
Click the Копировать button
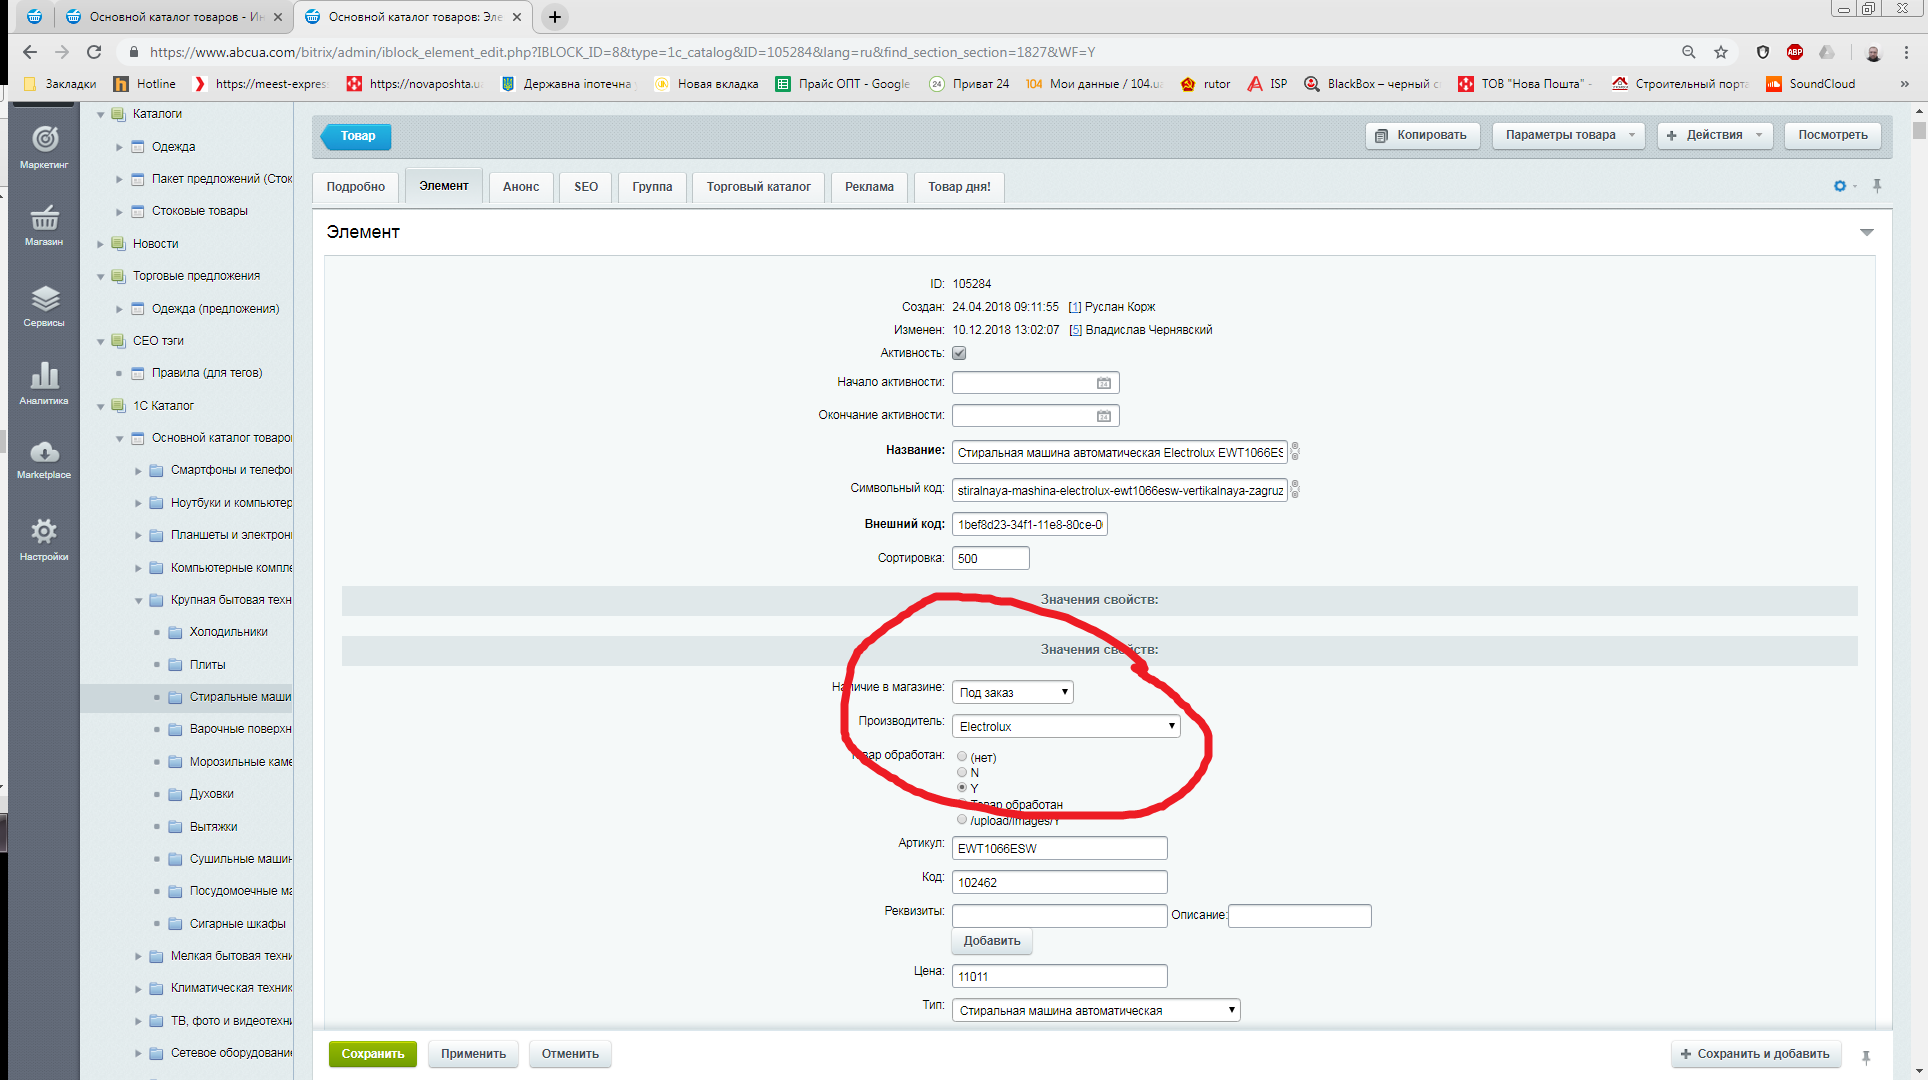coord(1422,135)
